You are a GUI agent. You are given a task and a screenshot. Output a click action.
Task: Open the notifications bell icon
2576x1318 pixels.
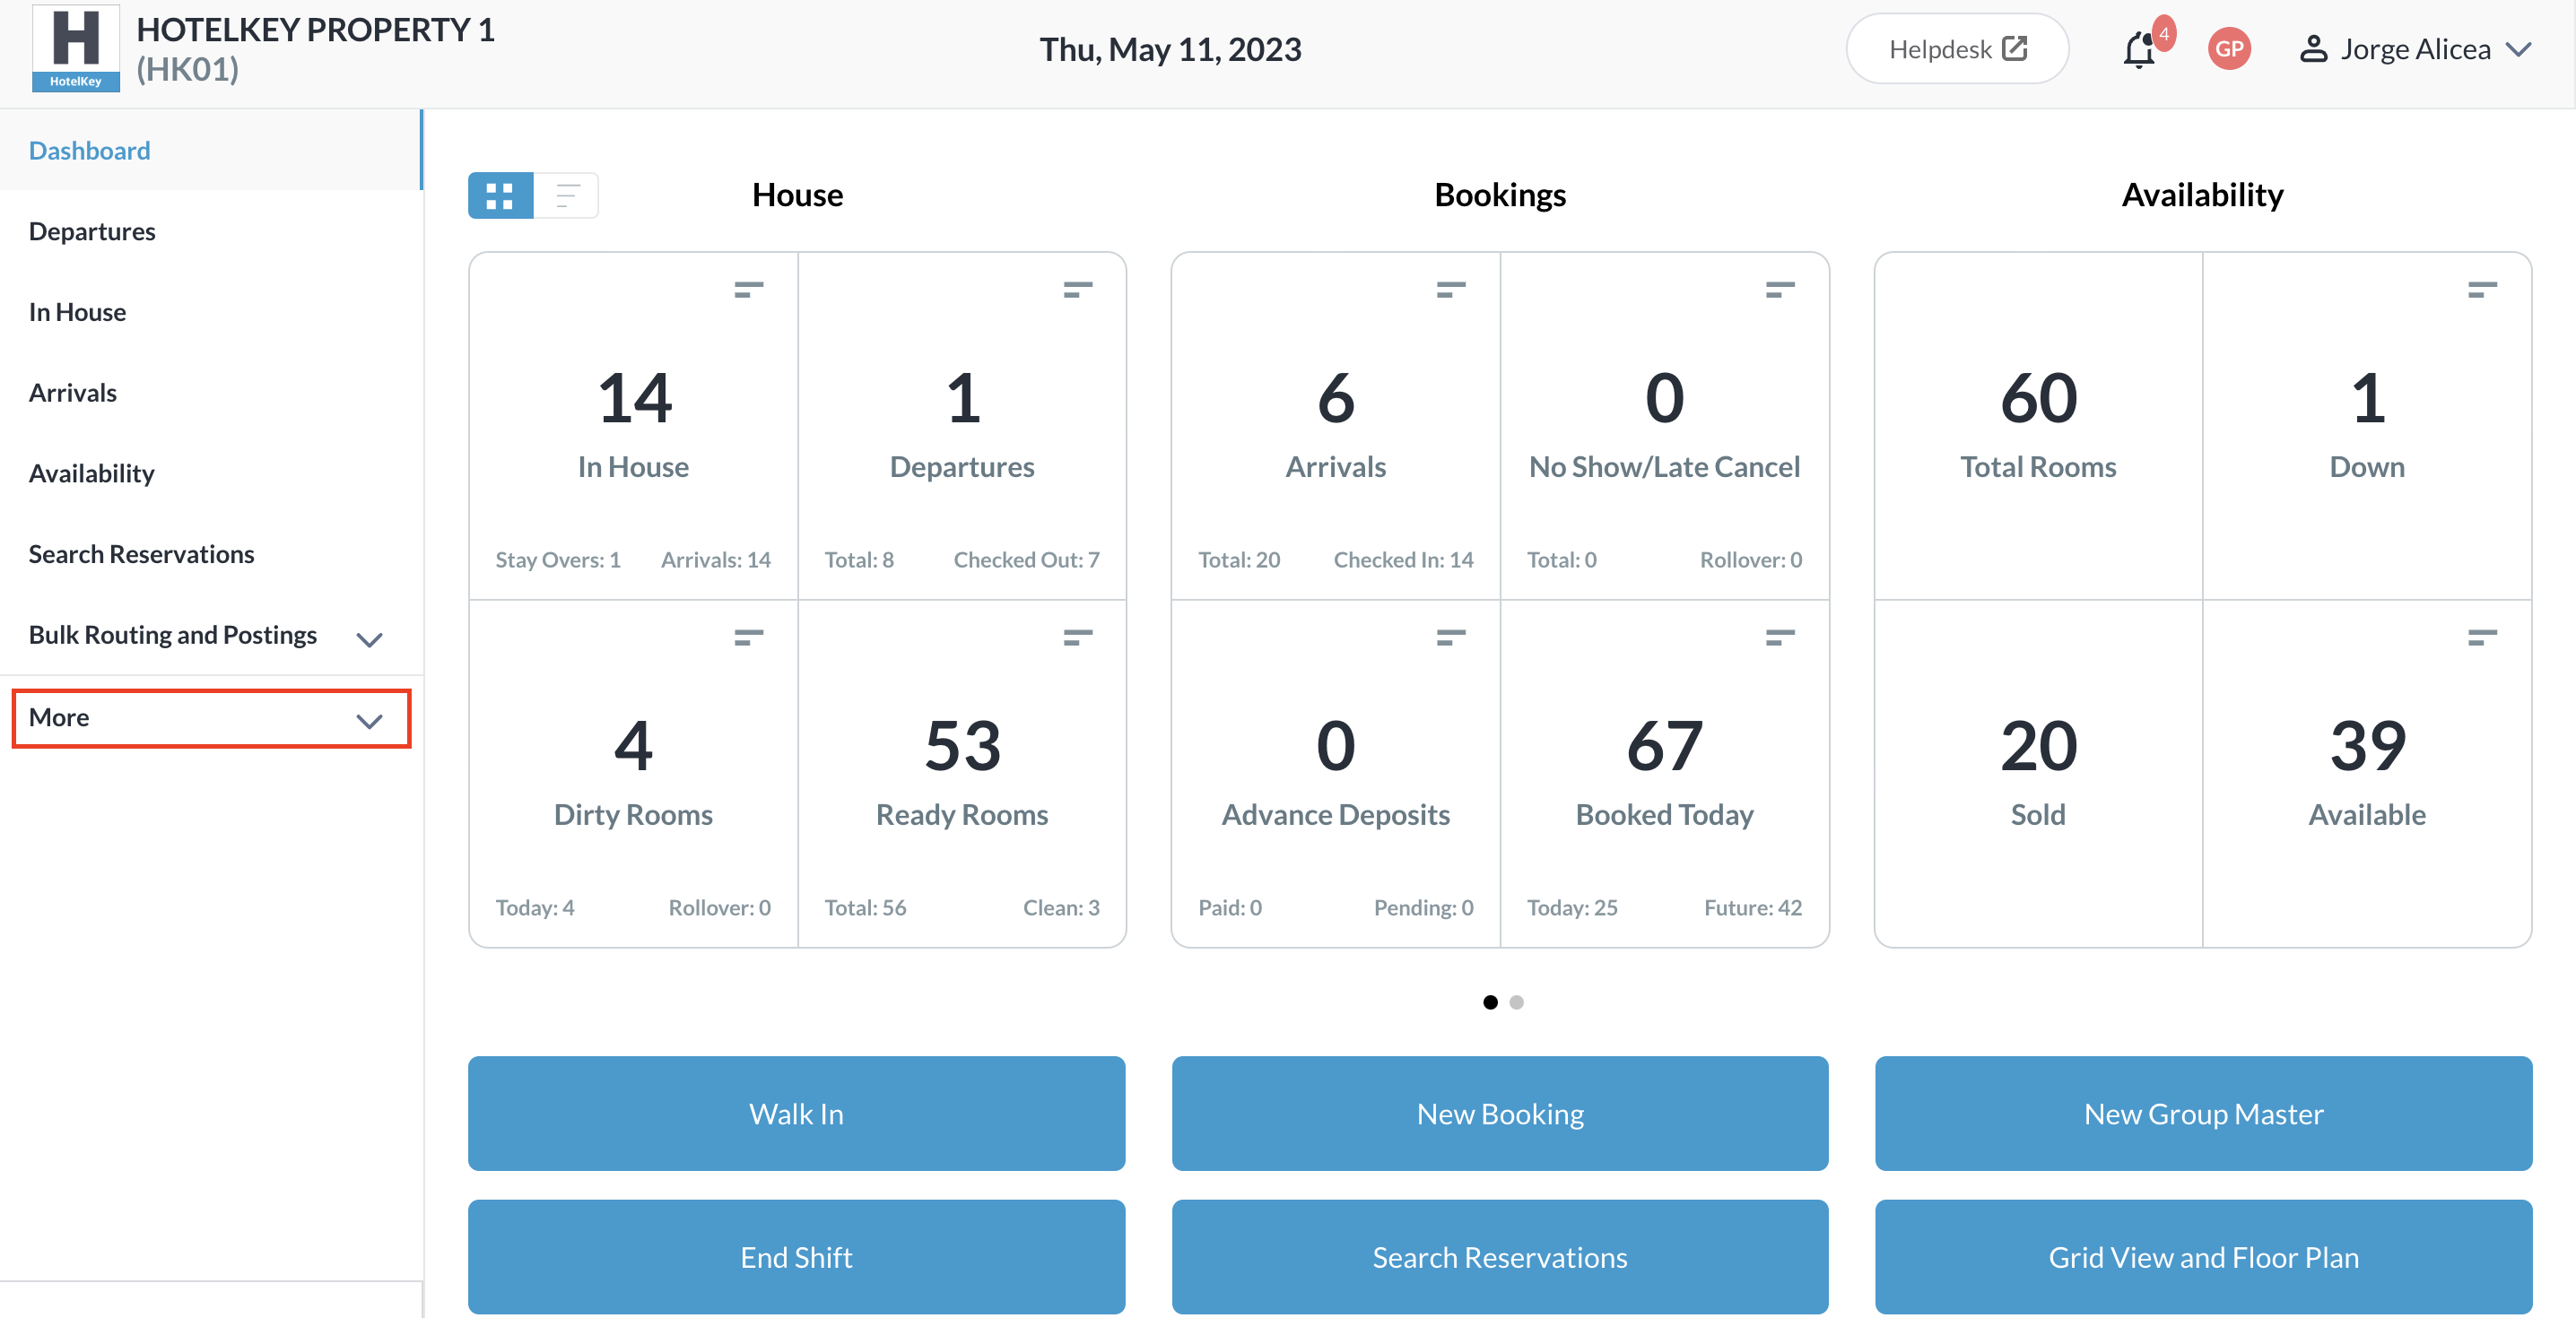(2139, 50)
